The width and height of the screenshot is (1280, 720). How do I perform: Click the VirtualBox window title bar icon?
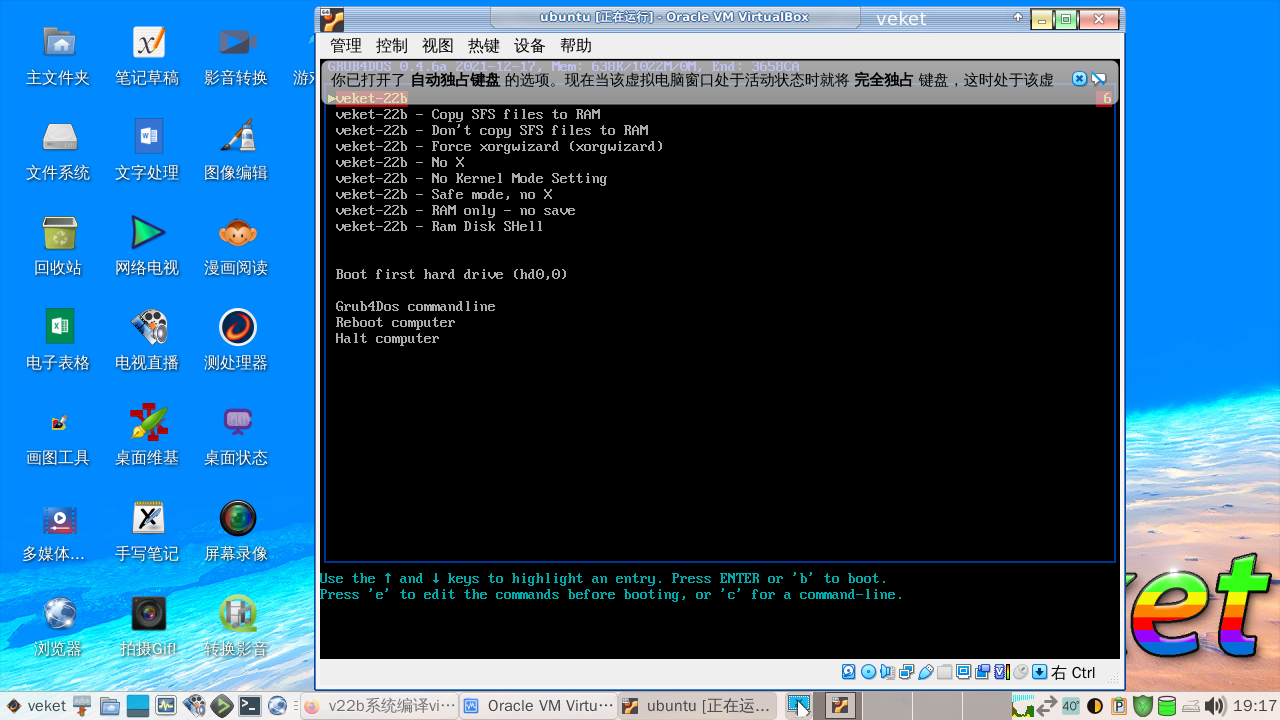pyautogui.click(x=332, y=19)
